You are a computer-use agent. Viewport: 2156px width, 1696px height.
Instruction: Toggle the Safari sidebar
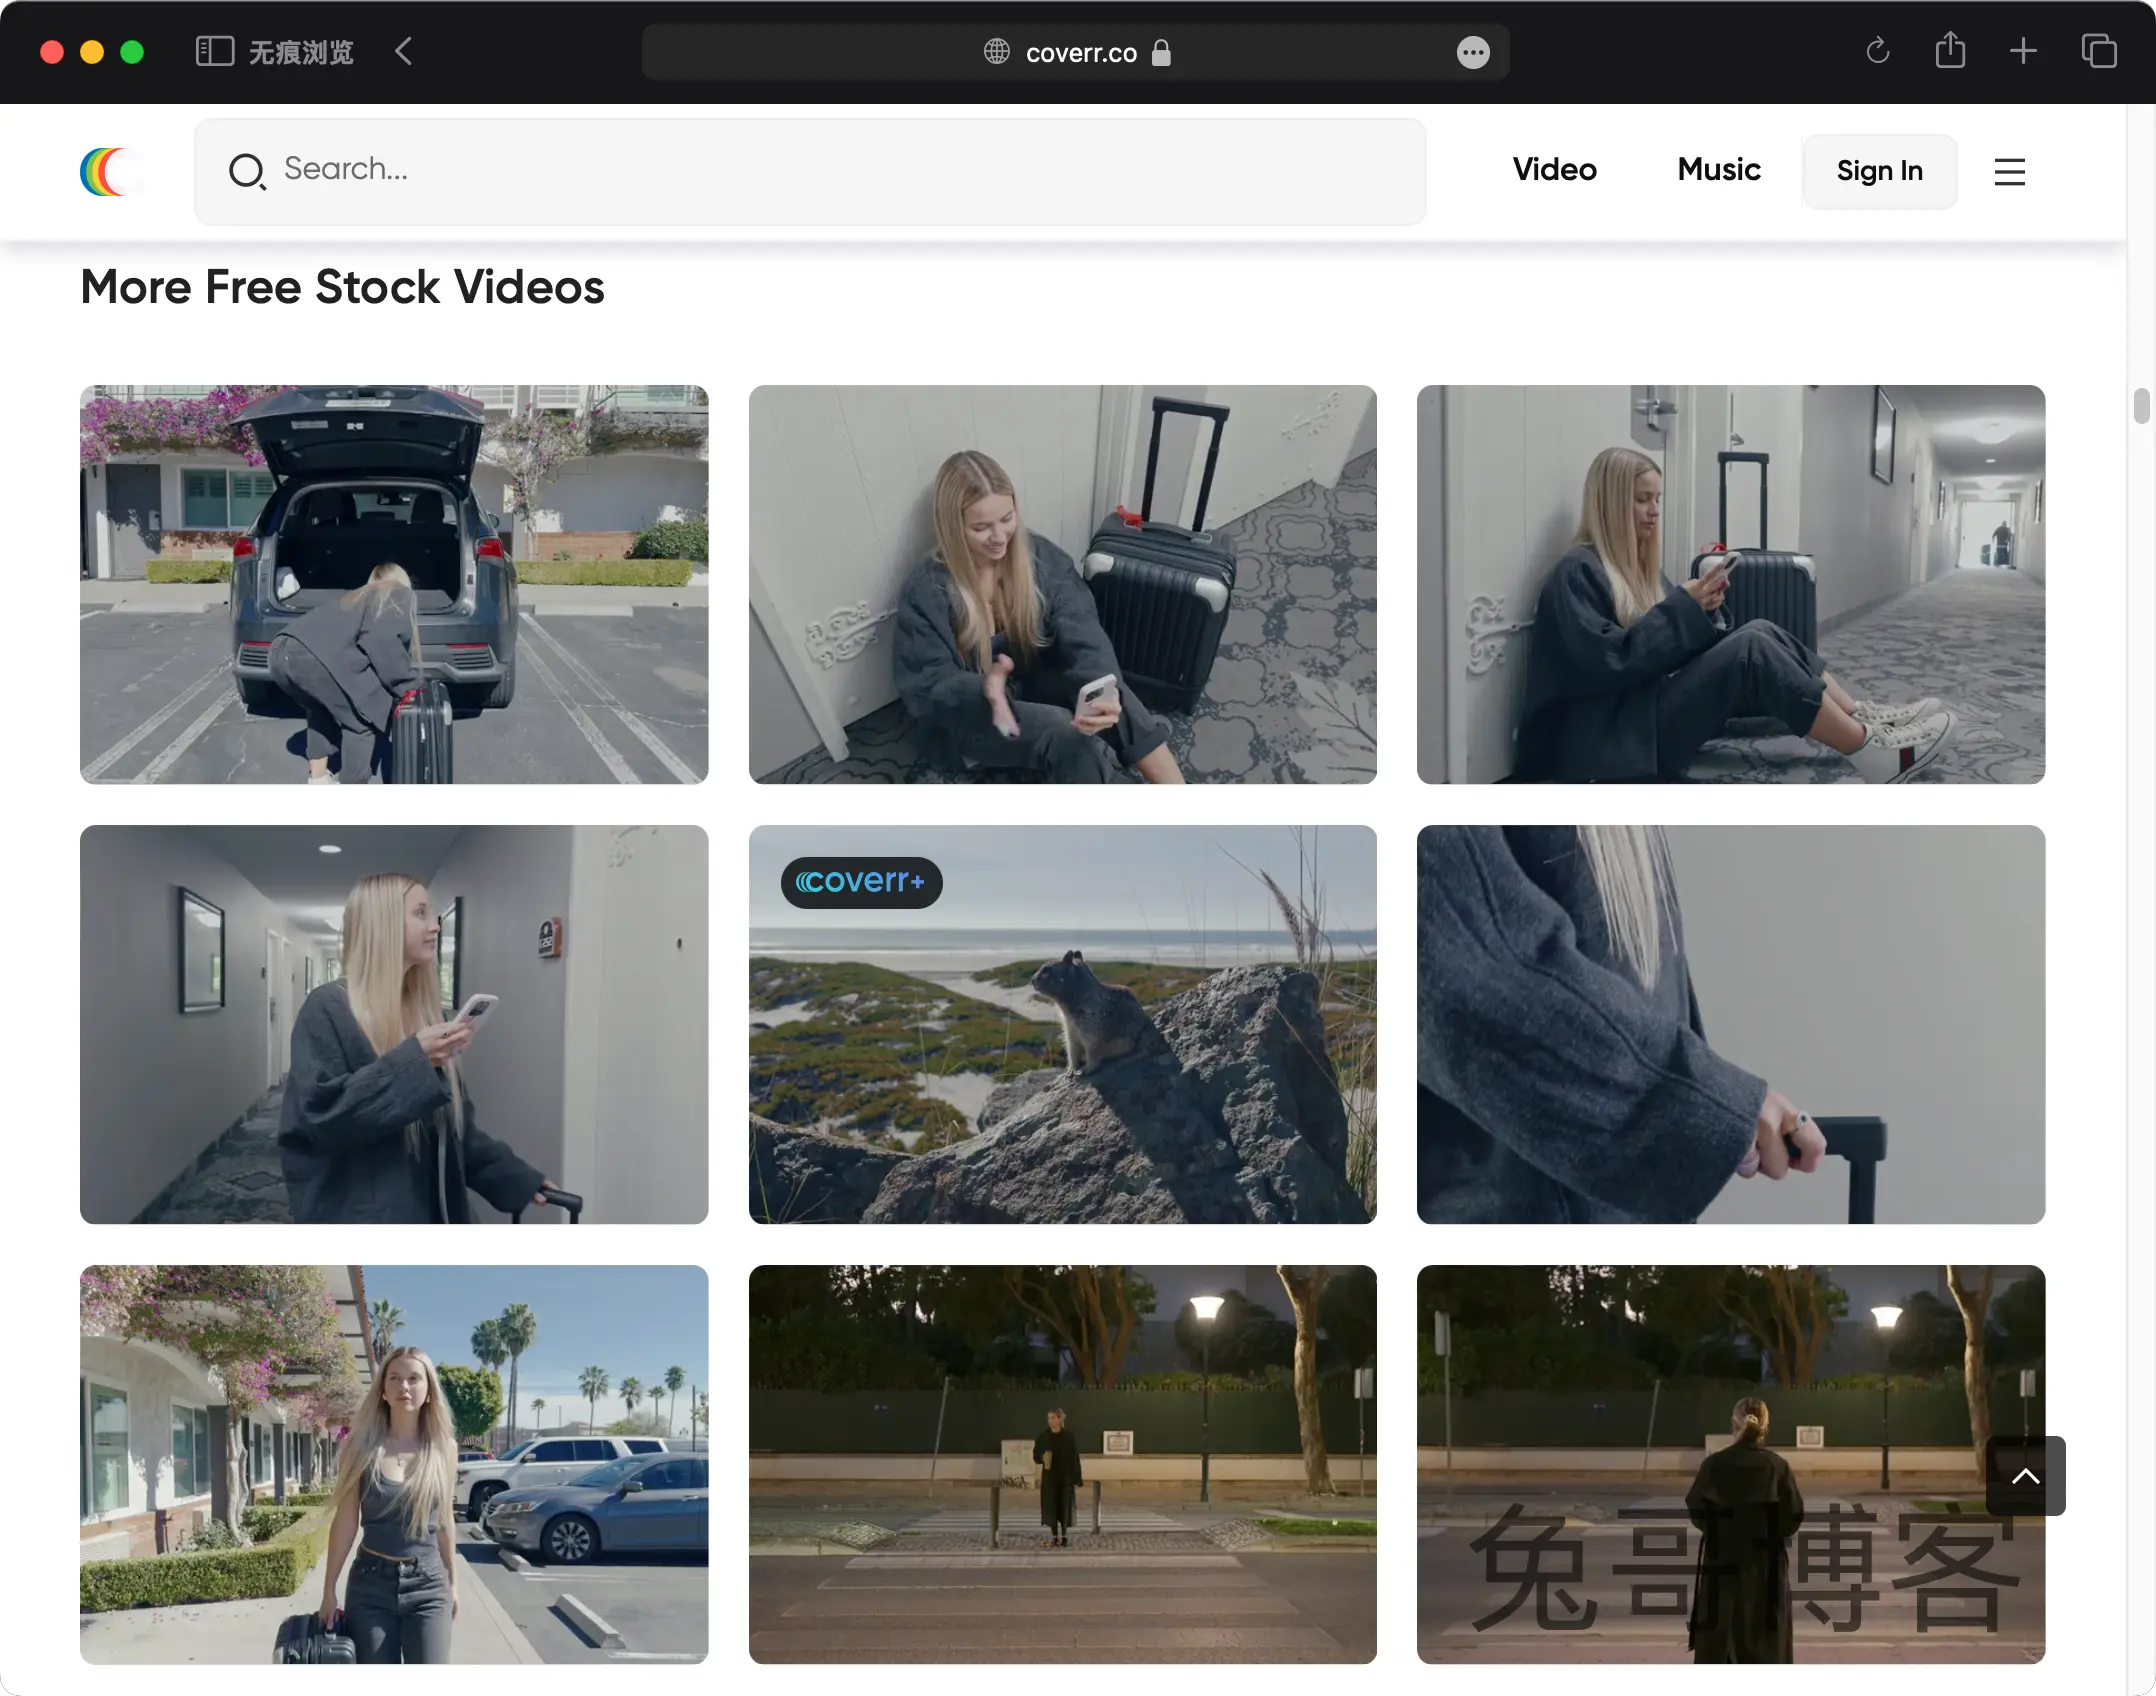click(x=214, y=51)
